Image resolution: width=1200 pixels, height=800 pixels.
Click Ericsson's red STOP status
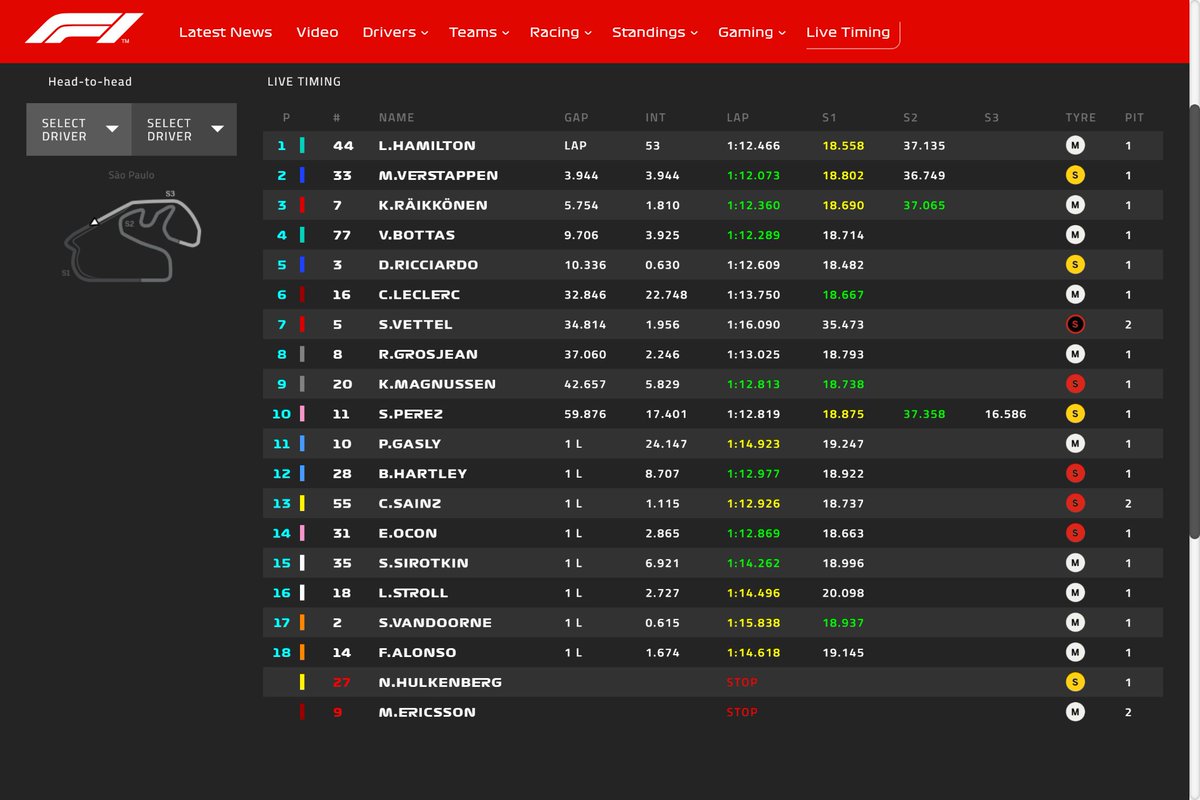pos(742,712)
